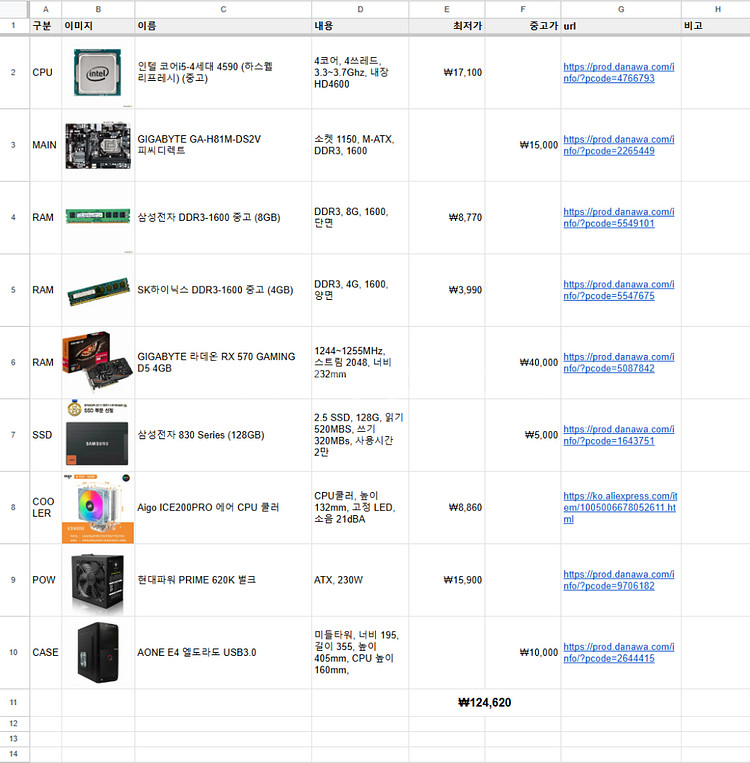Click the Samsung 830 SSD image

97,433
